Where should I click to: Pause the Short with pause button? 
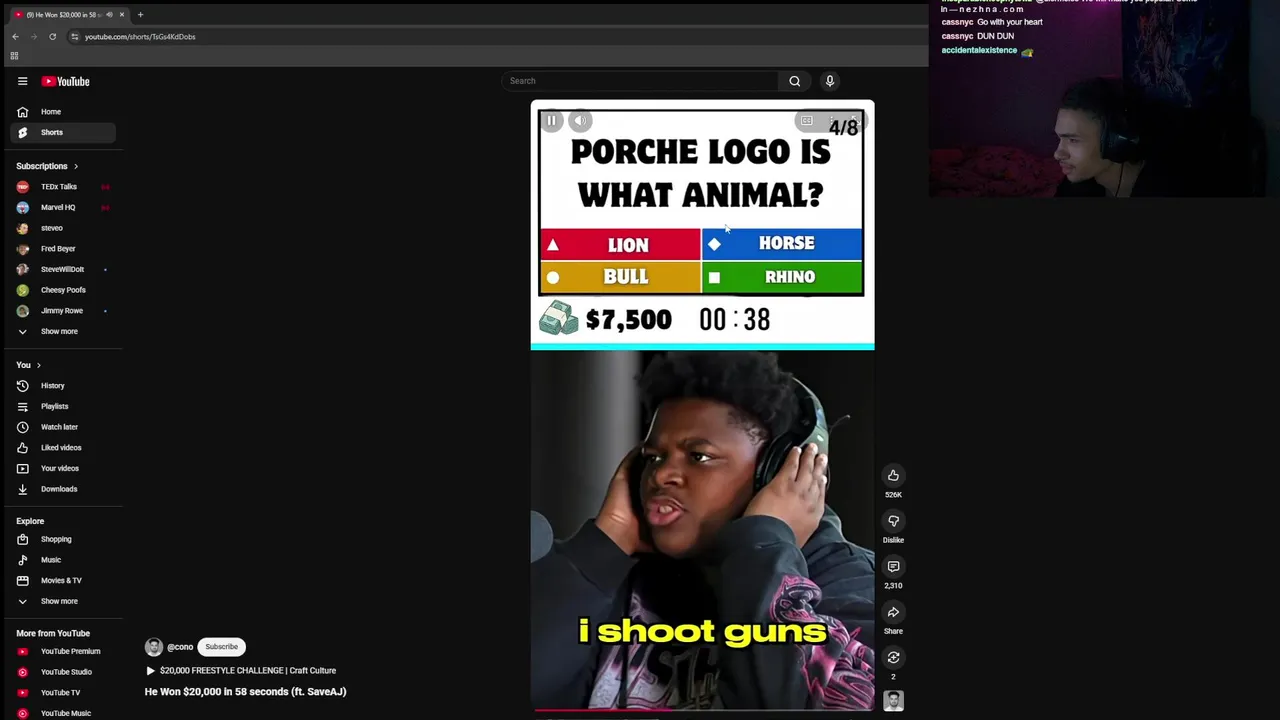click(x=551, y=120)
